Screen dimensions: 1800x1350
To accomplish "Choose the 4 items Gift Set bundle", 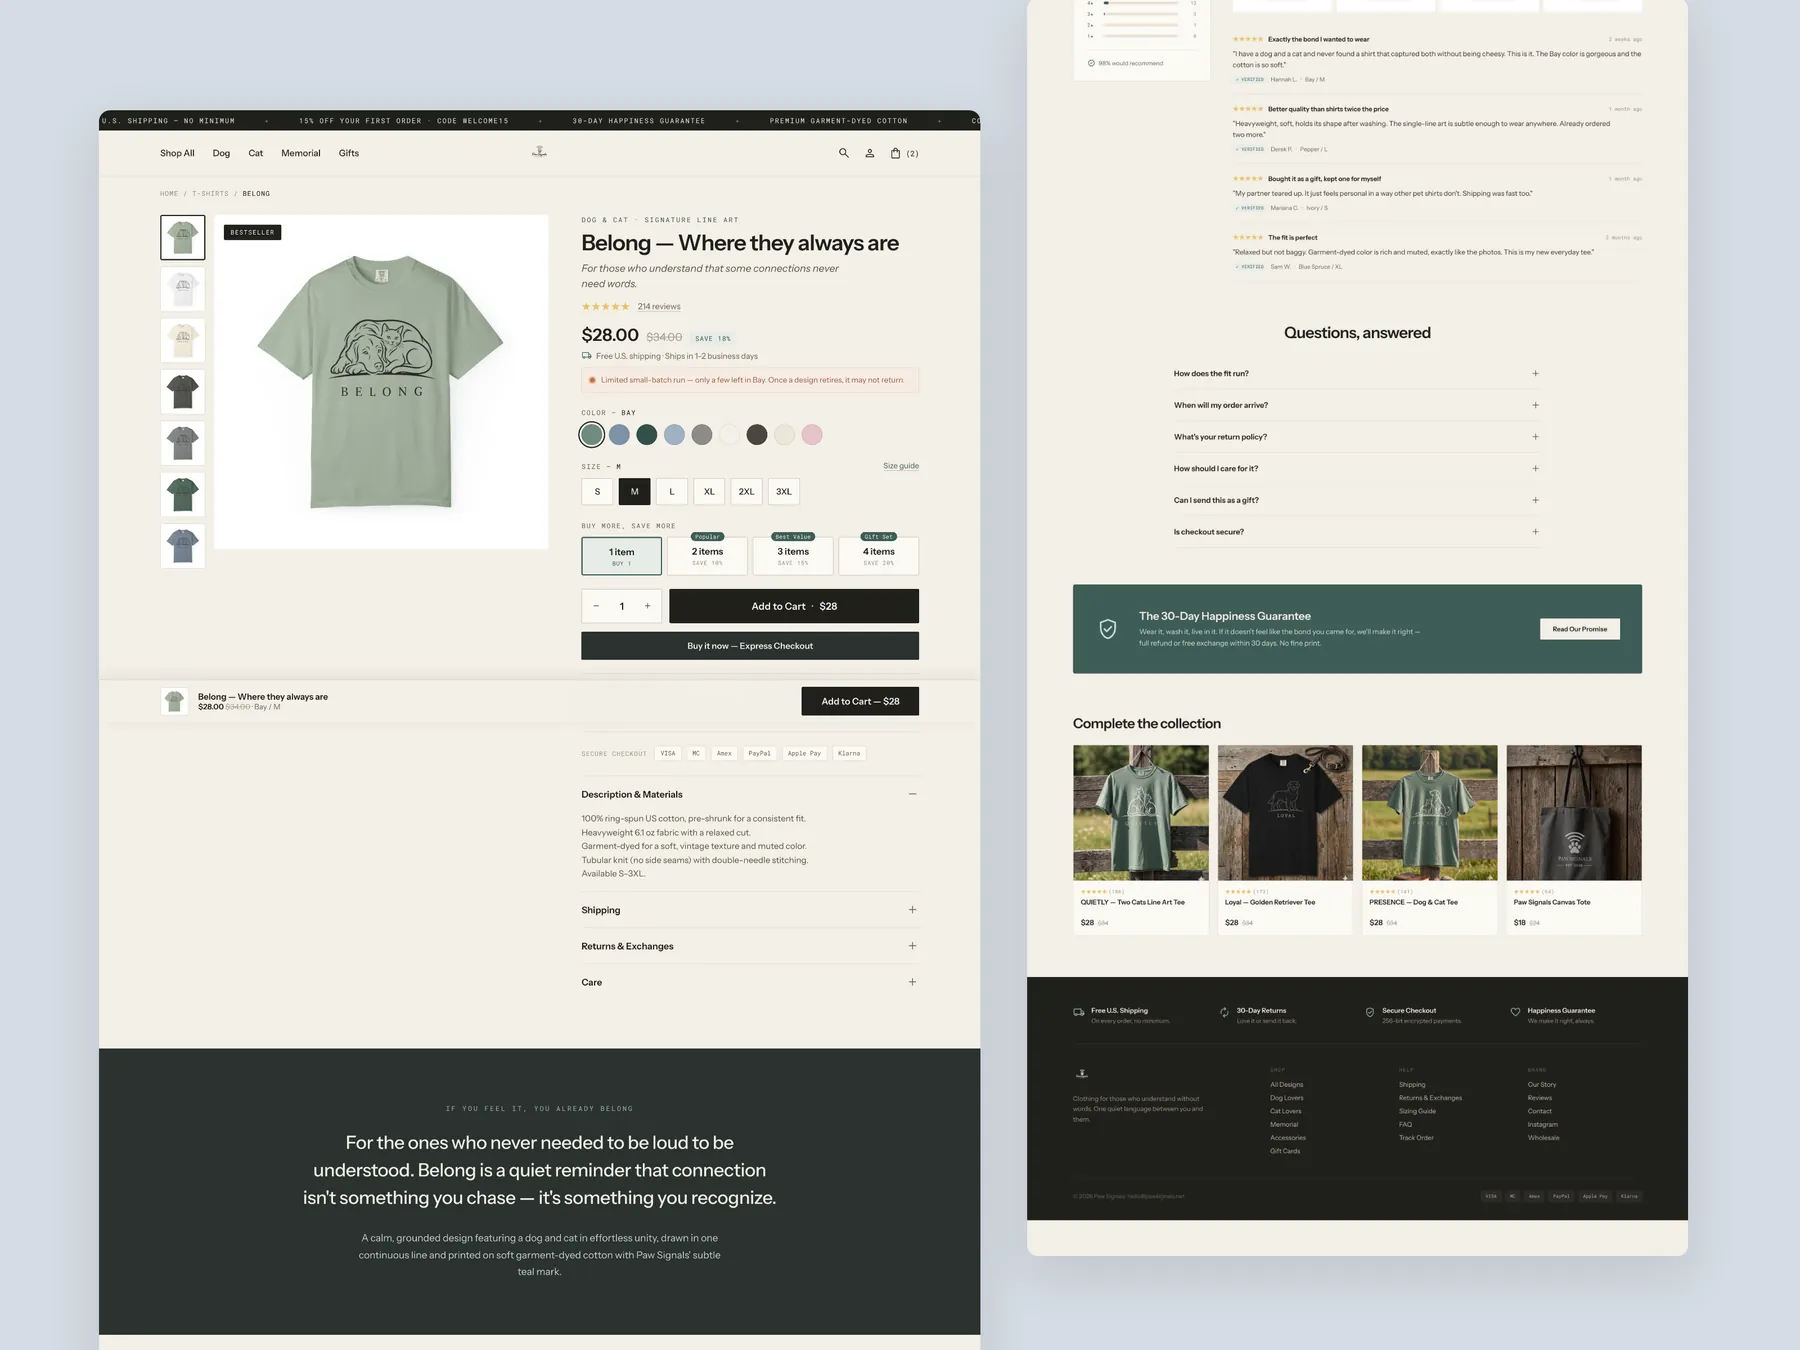I will (x=879, y=555).
